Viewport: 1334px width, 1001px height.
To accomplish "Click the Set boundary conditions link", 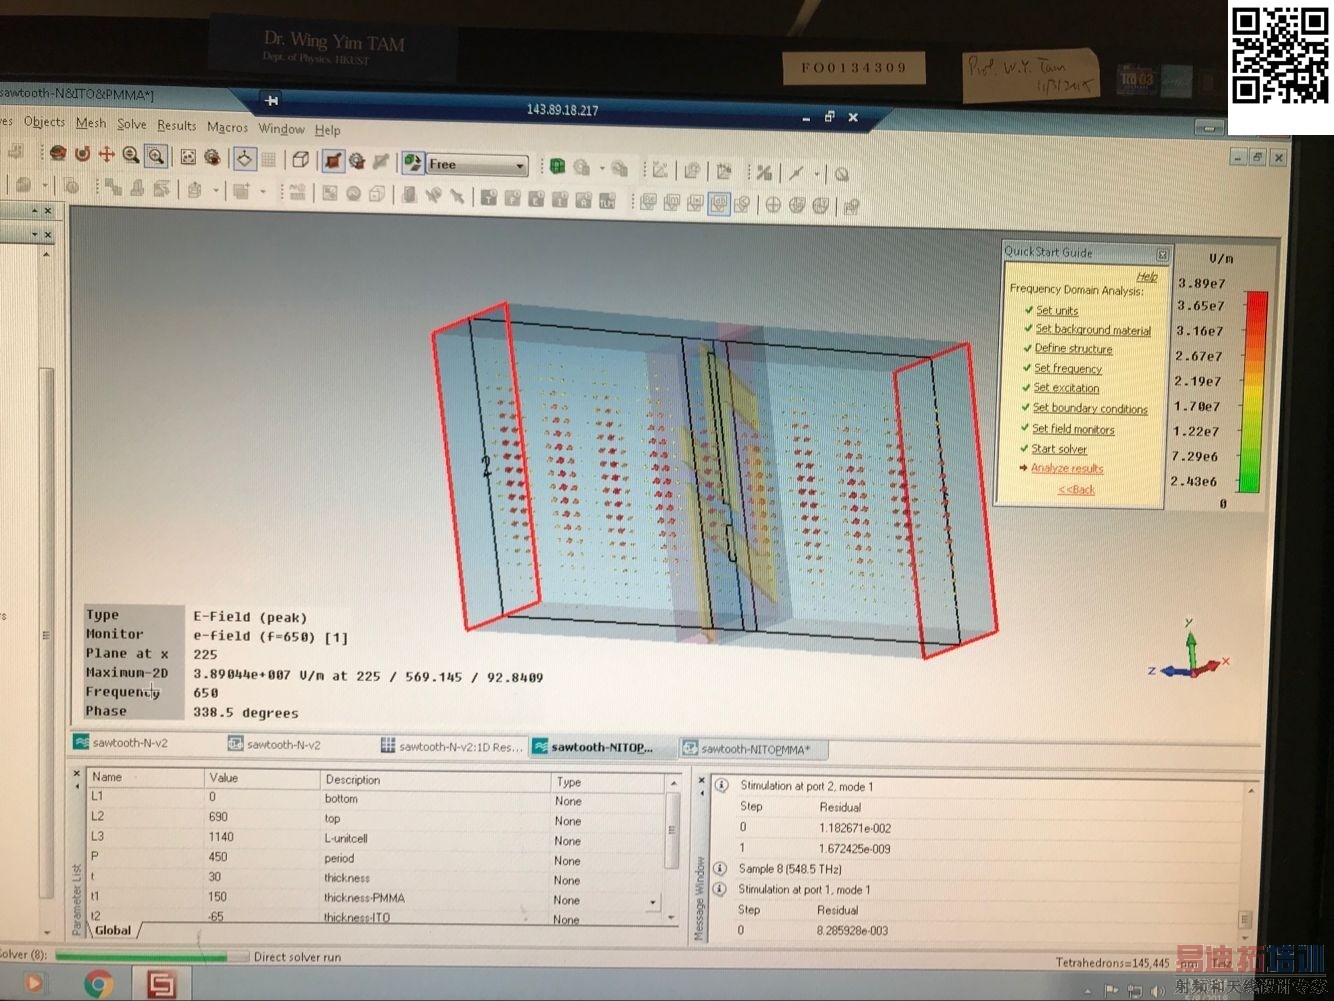I will [x=1090, y=408].
